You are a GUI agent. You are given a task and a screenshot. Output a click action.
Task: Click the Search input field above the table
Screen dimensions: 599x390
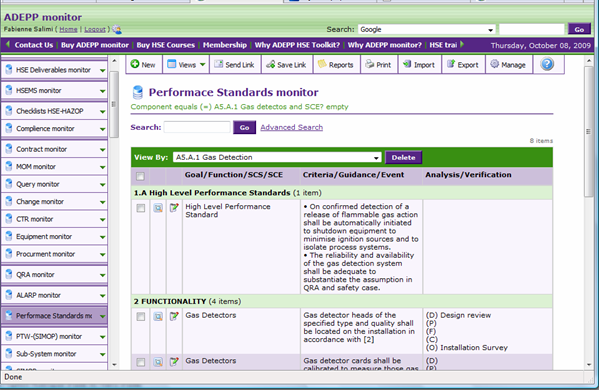click(197, 127)
